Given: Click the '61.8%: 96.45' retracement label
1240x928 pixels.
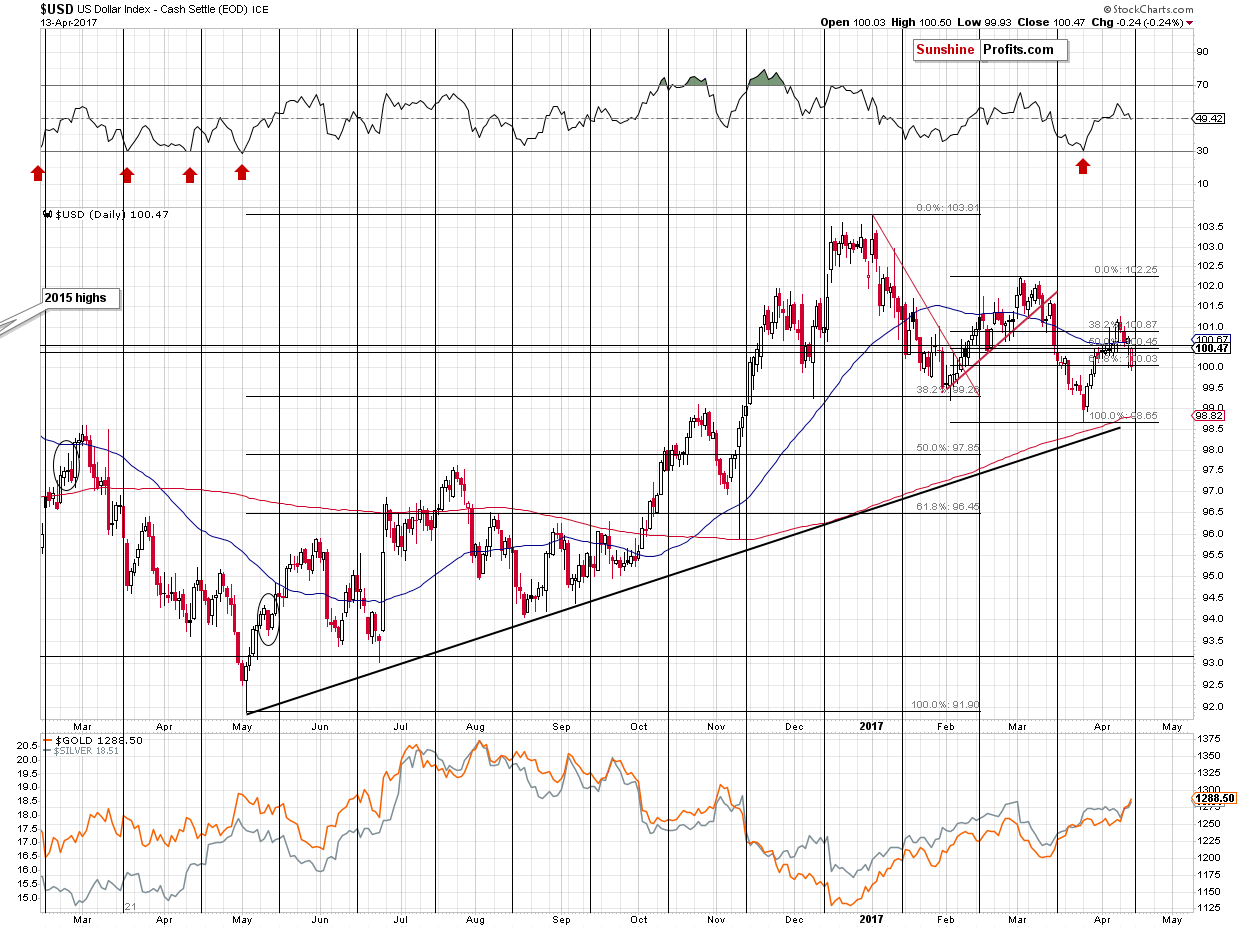Looking at the screenshot, I should [x=948, y=508].
